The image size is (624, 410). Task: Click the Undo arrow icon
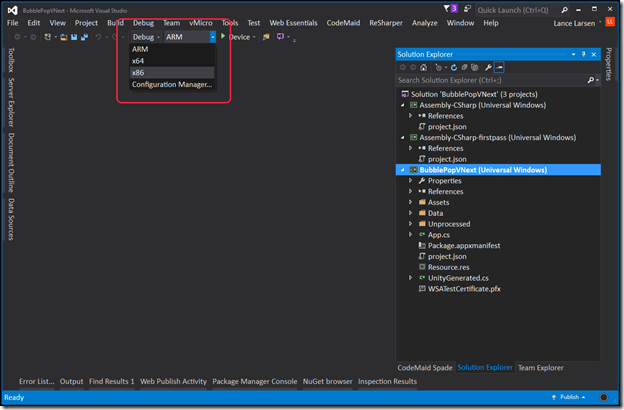click(98, 37)
